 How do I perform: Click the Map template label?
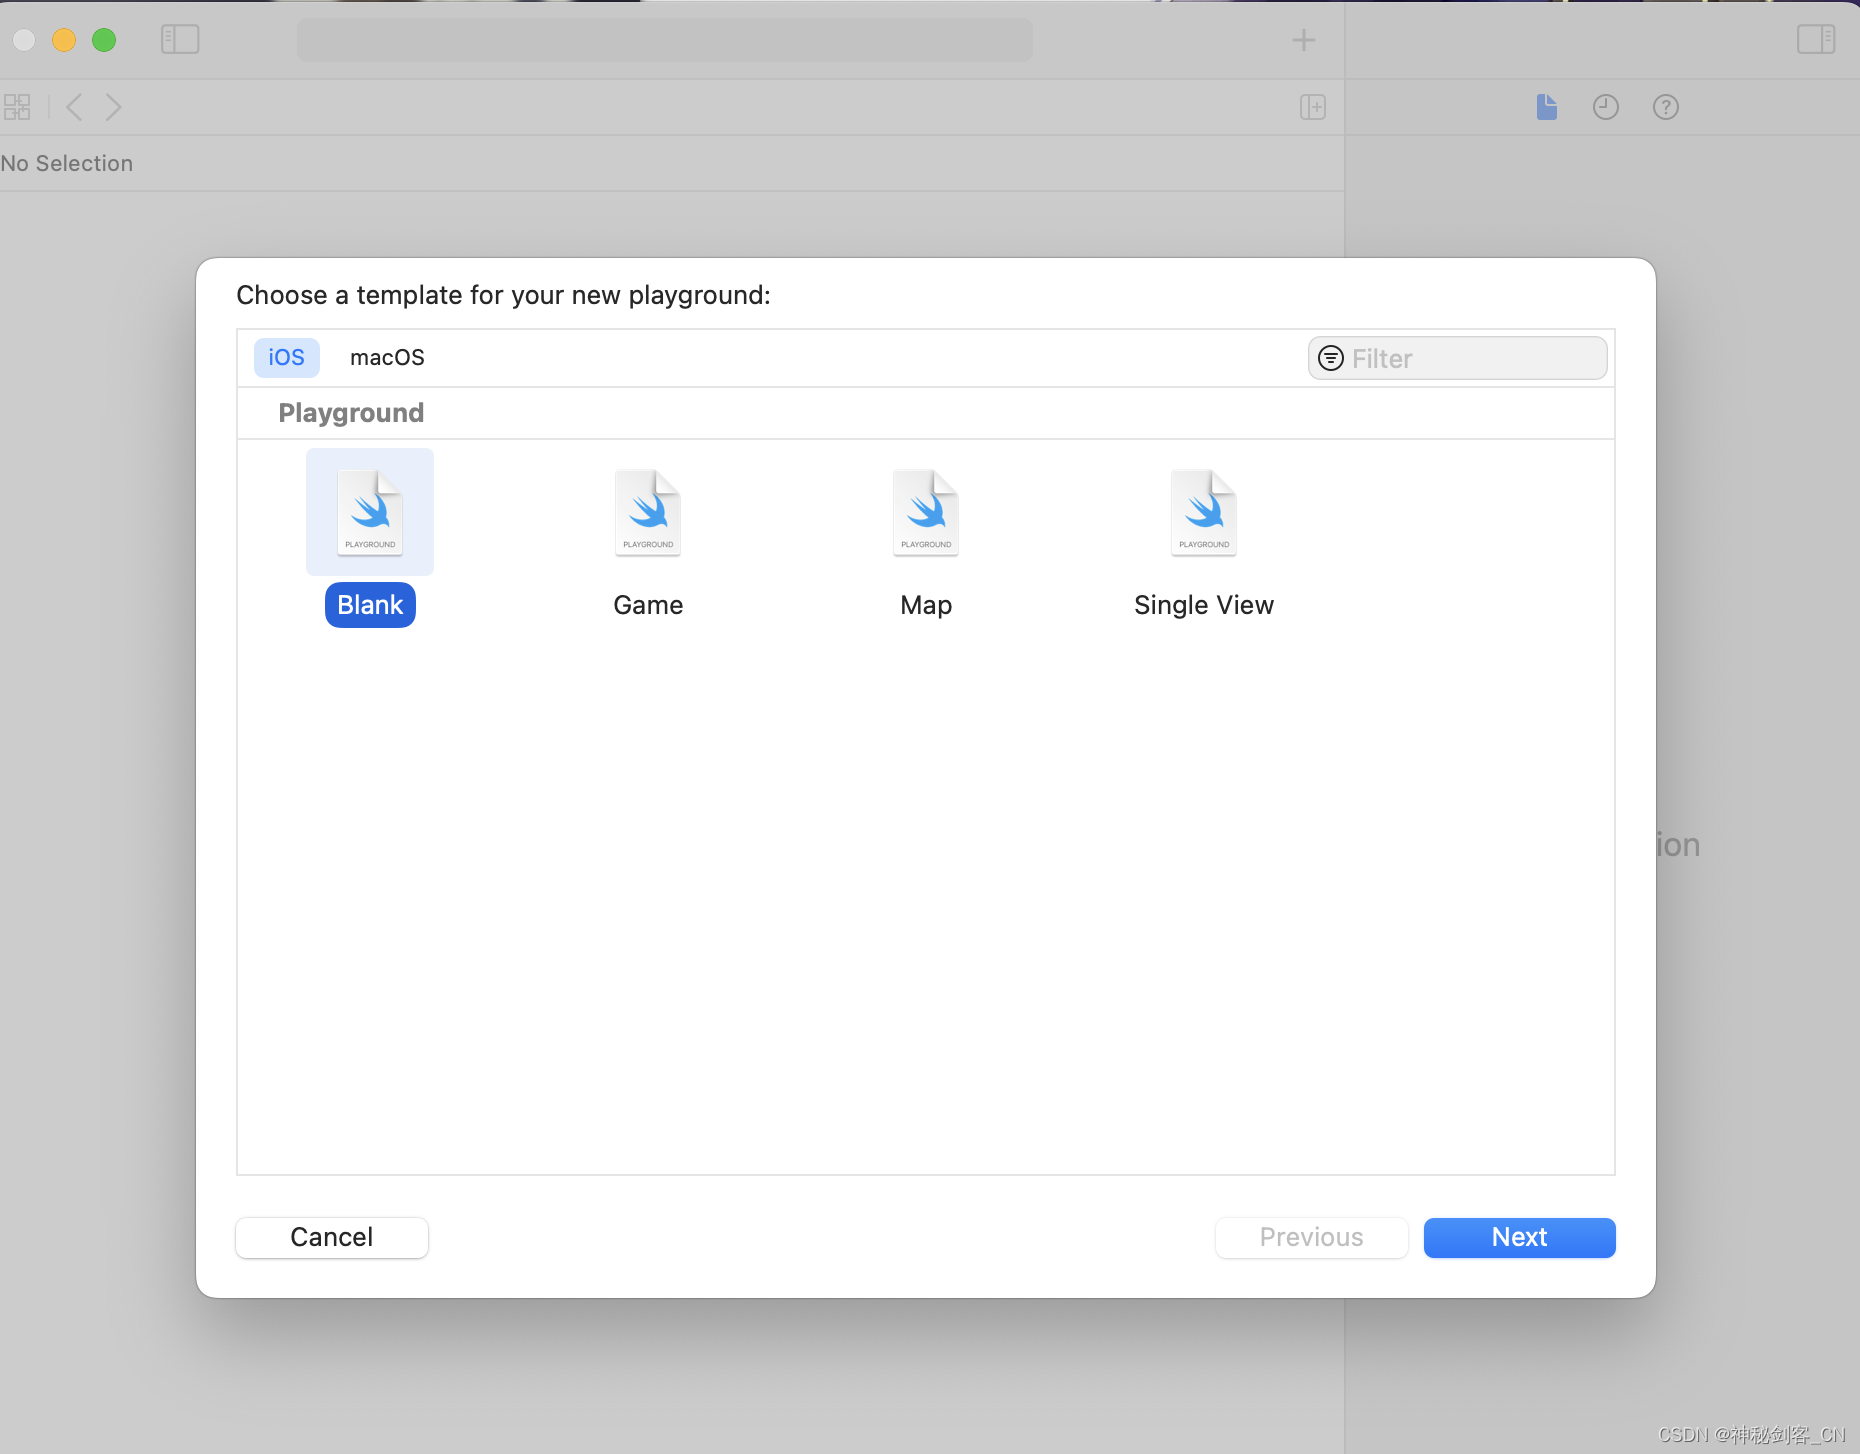926,606
